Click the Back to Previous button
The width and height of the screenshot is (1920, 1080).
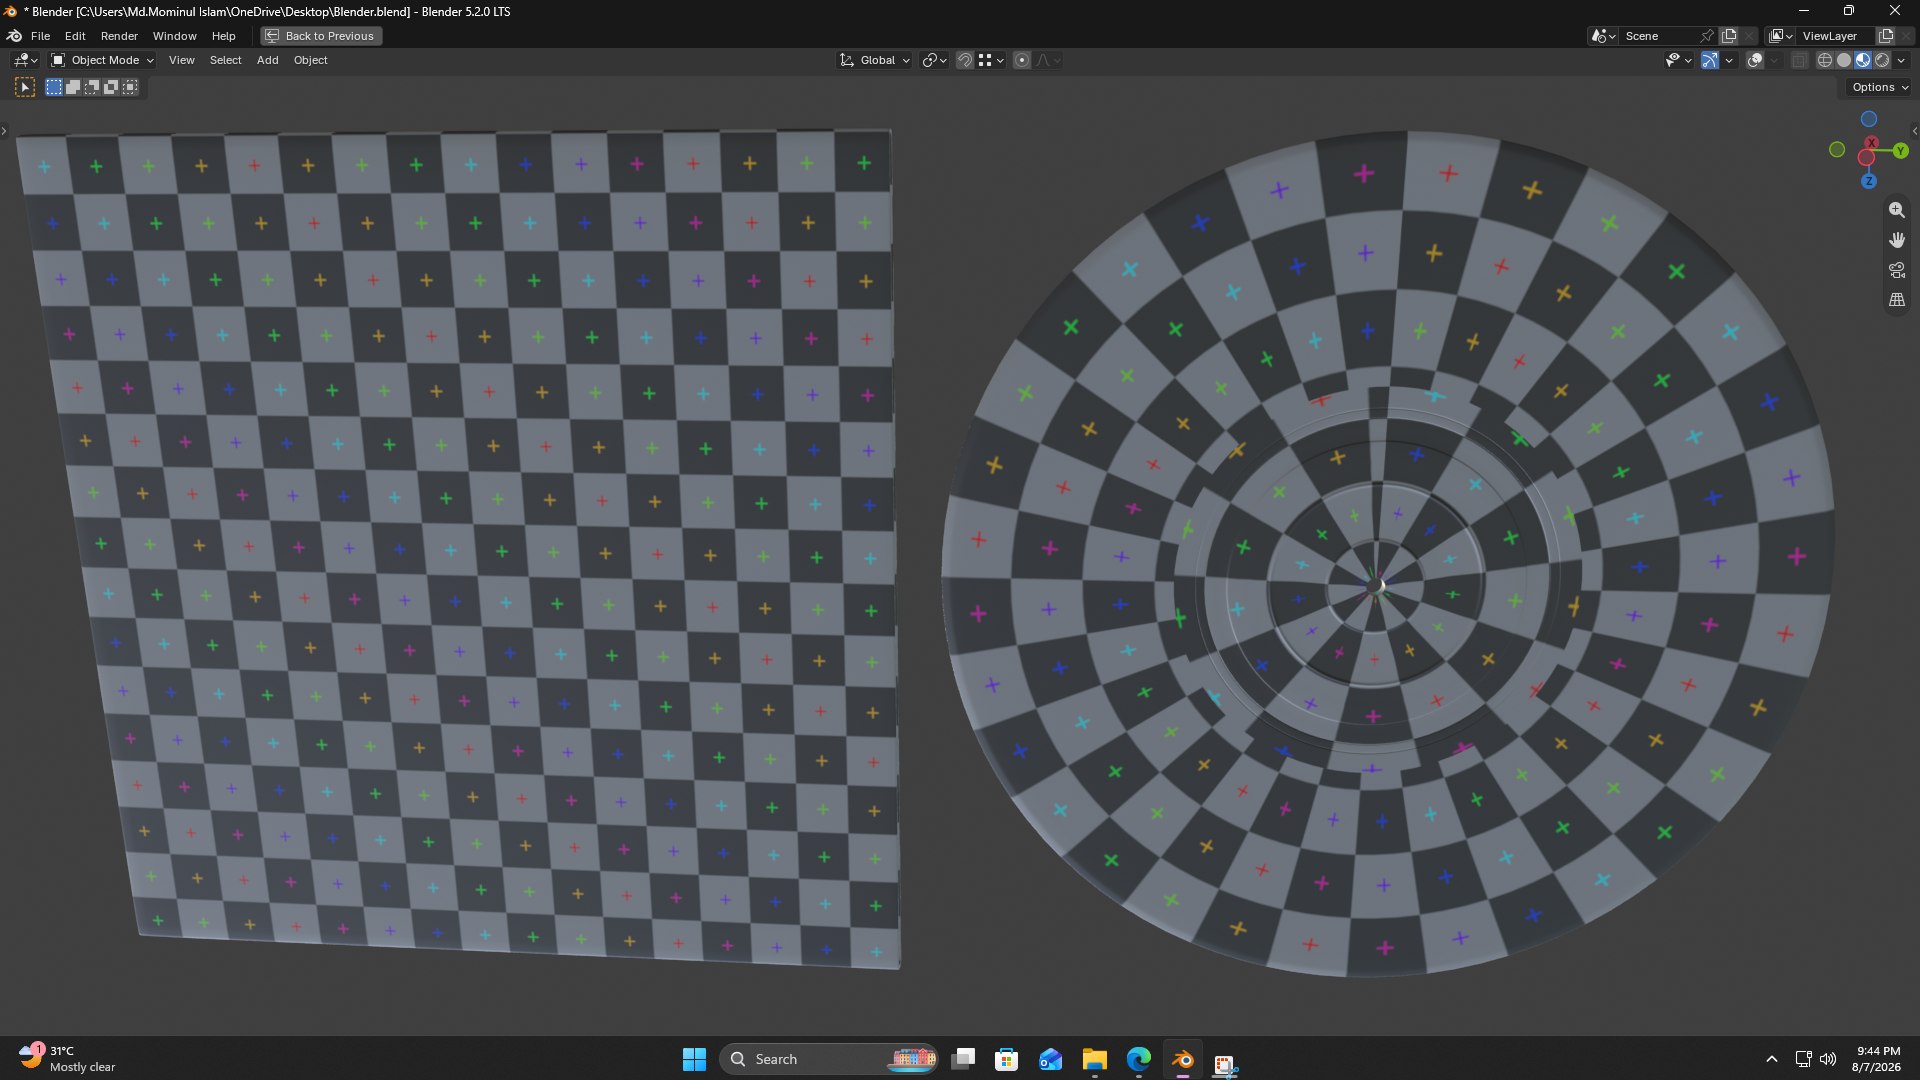pyautogui.click(x=321, y=36)
